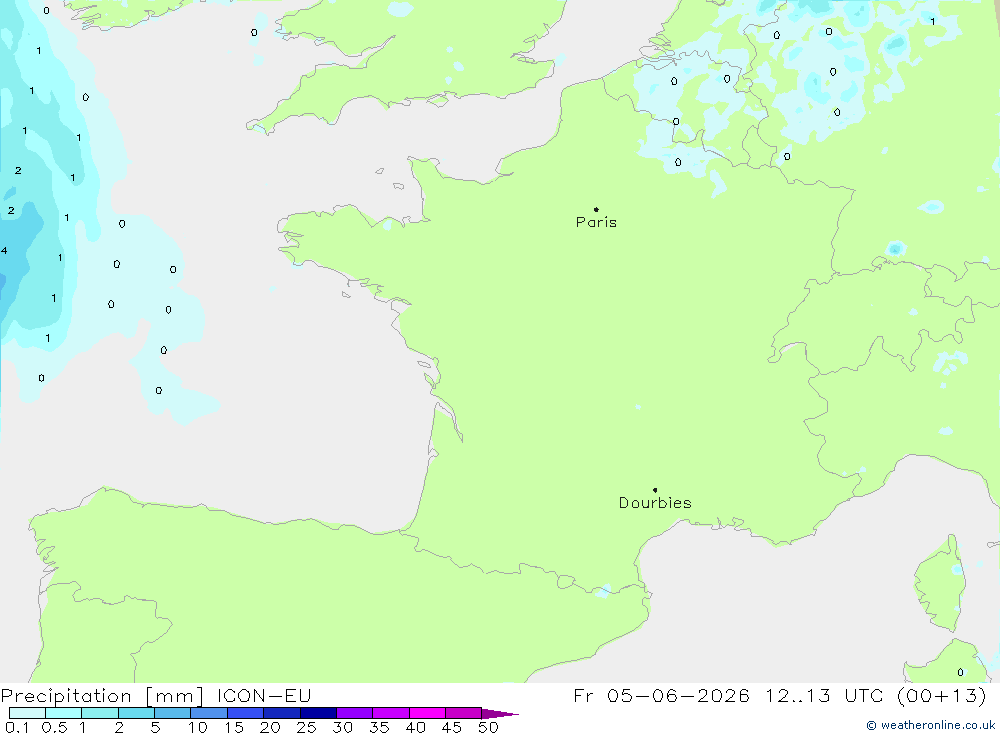
Task: Select the 0.5–1 mm legend color swatch
Action: click(x=64, y=713)
